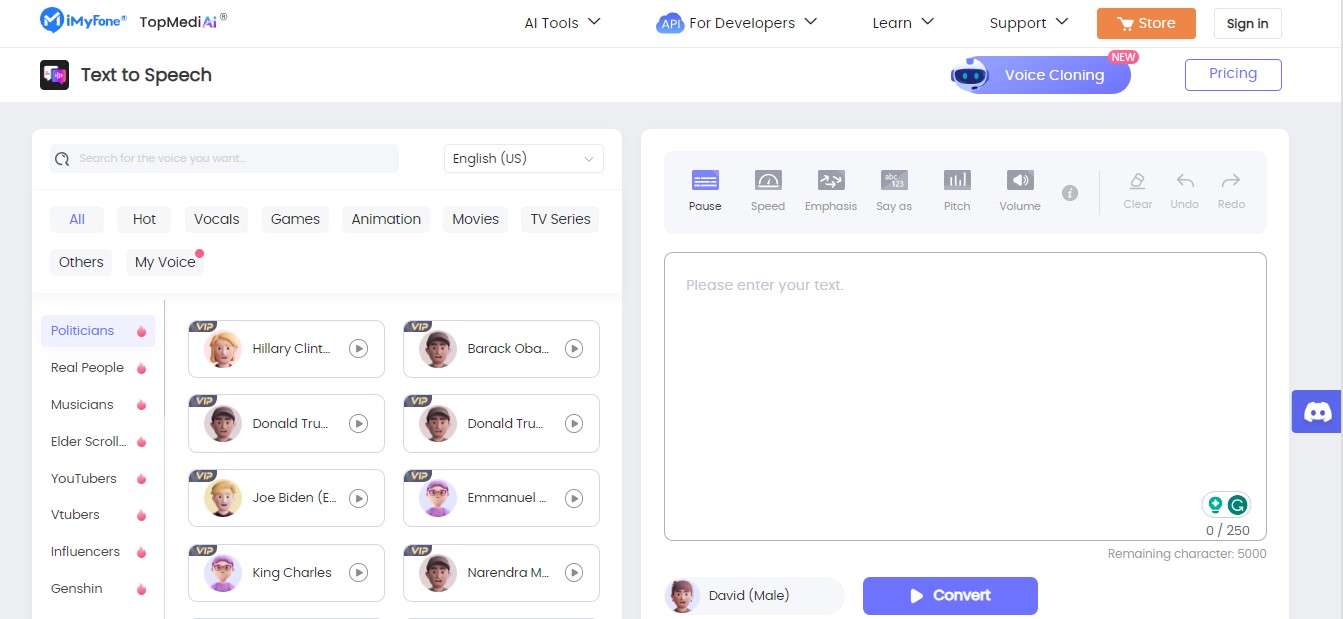Click the Text to Speech app icon

tap(54, 75)
